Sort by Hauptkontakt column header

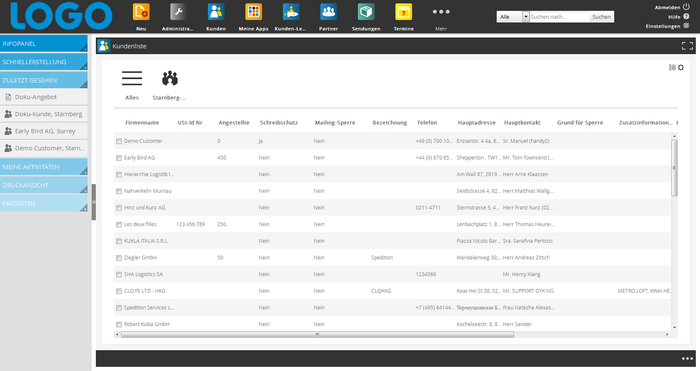point(522,122)
